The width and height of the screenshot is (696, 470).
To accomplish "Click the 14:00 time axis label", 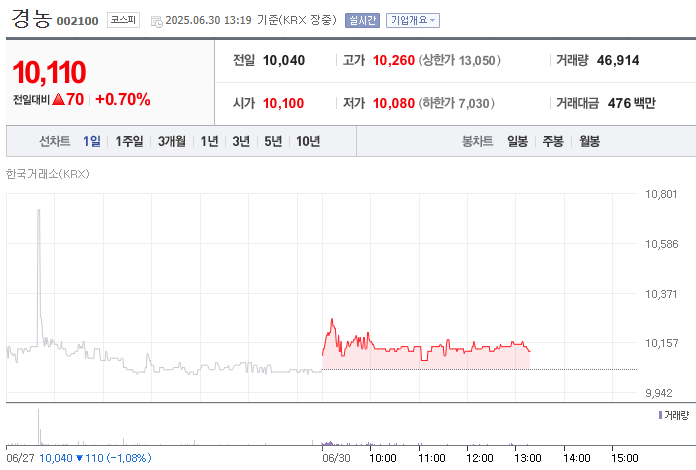I will coord(577,458).
